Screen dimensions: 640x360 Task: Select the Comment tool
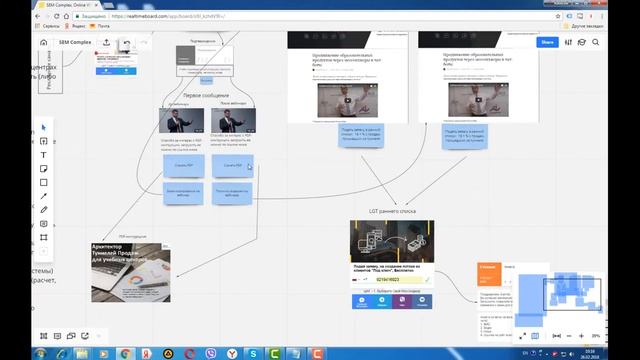pos(44,224)
